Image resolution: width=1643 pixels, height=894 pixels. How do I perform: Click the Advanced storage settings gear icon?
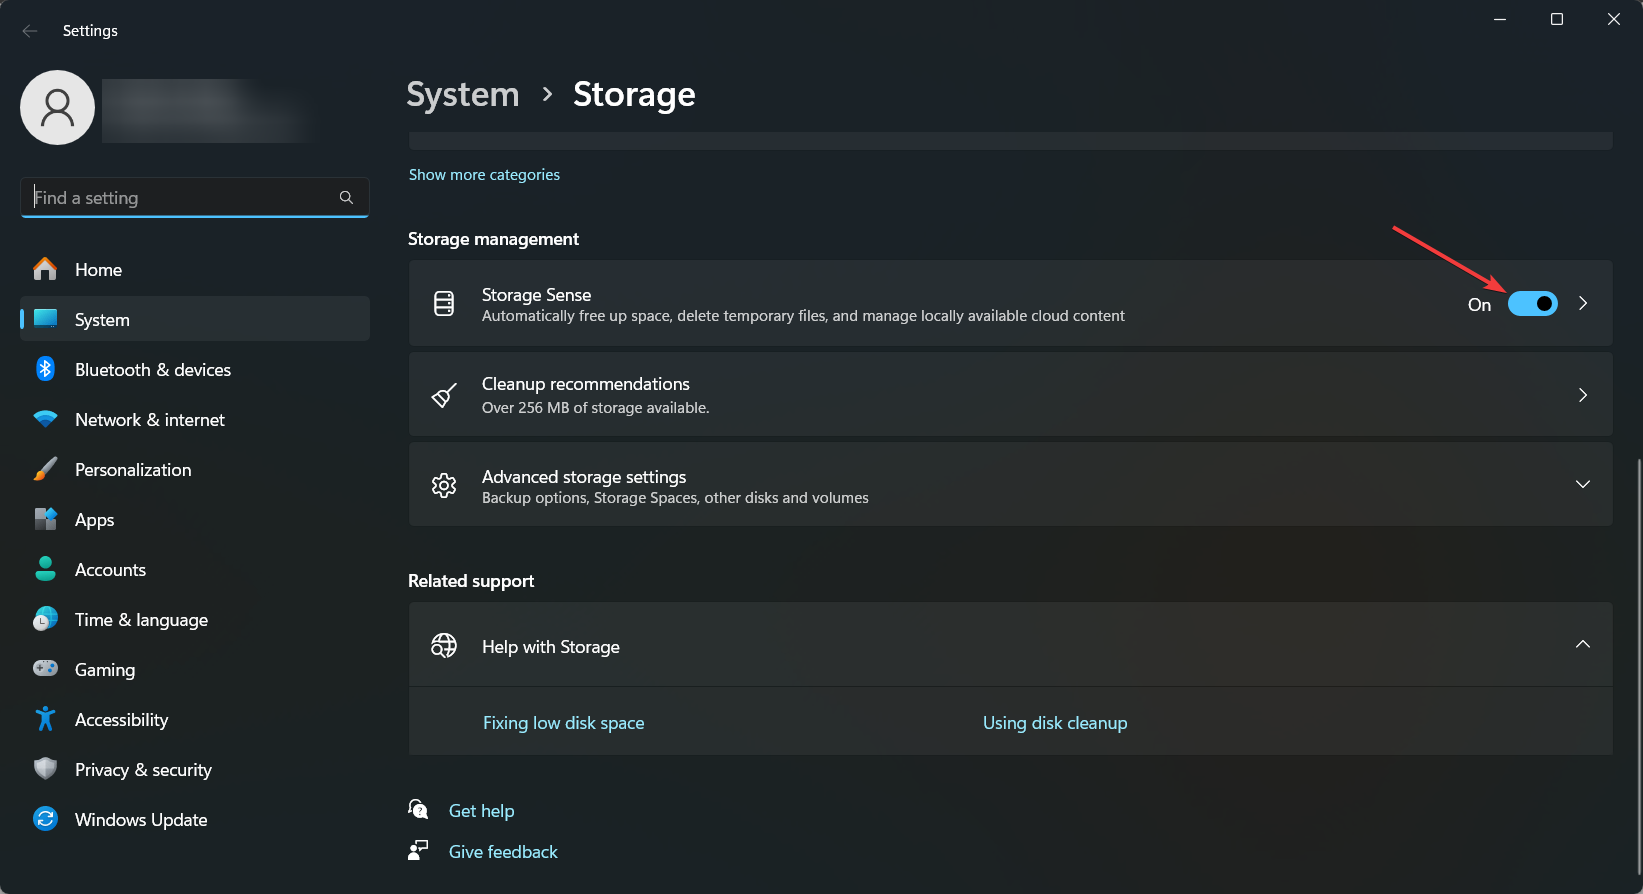tap(444, 485)
